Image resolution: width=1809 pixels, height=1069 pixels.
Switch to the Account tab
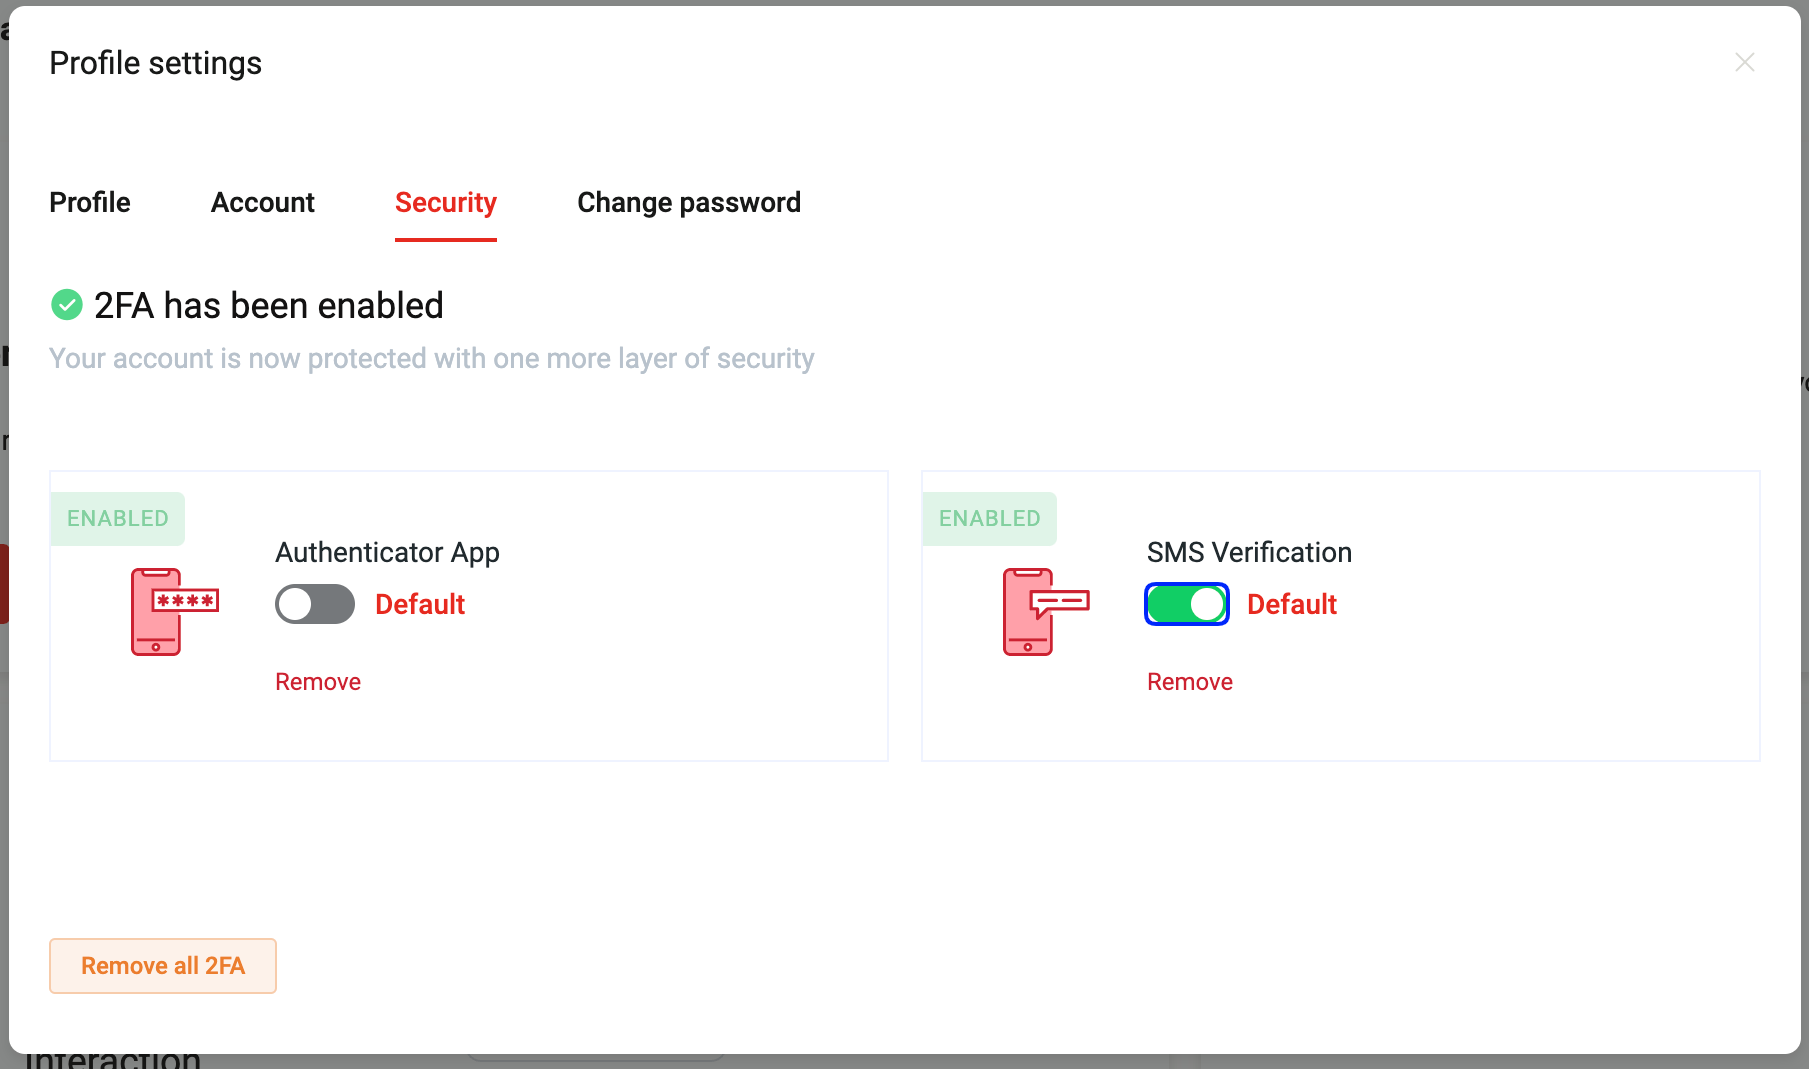click(x=263, y=202)
